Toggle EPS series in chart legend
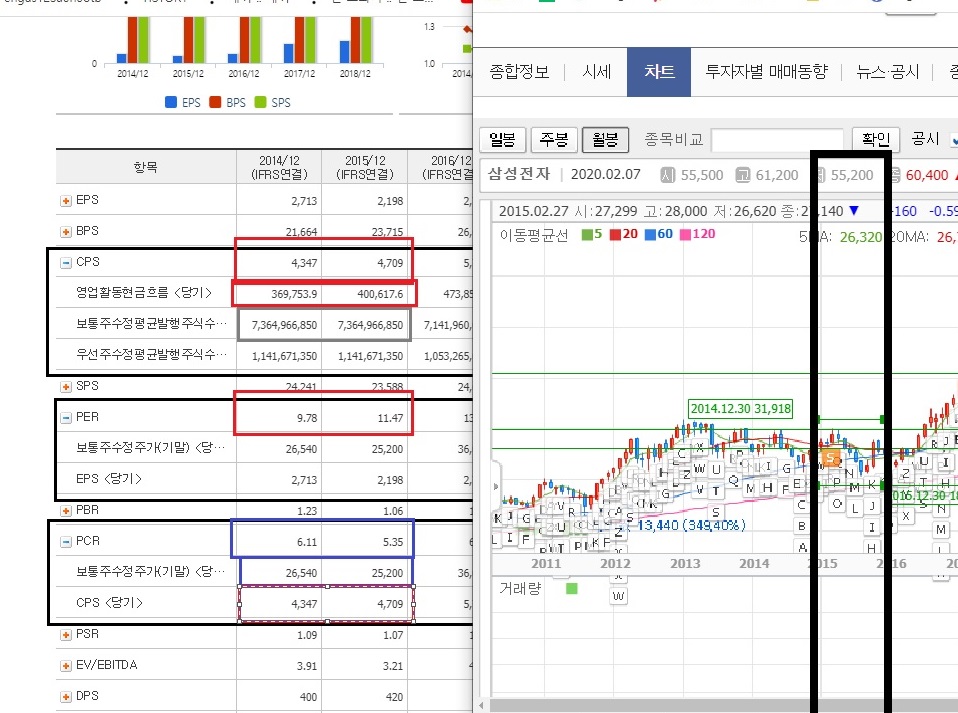 pos(183,103)
